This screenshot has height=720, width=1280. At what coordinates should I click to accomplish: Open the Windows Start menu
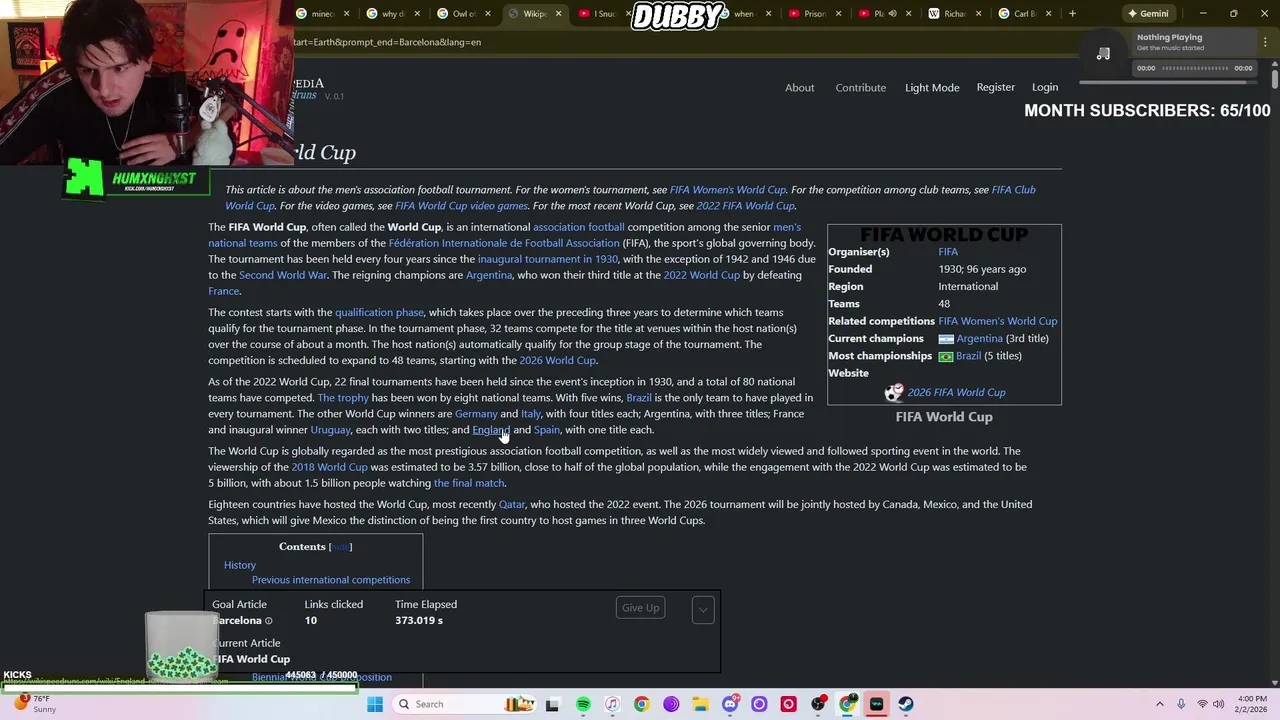pos(375,704)
